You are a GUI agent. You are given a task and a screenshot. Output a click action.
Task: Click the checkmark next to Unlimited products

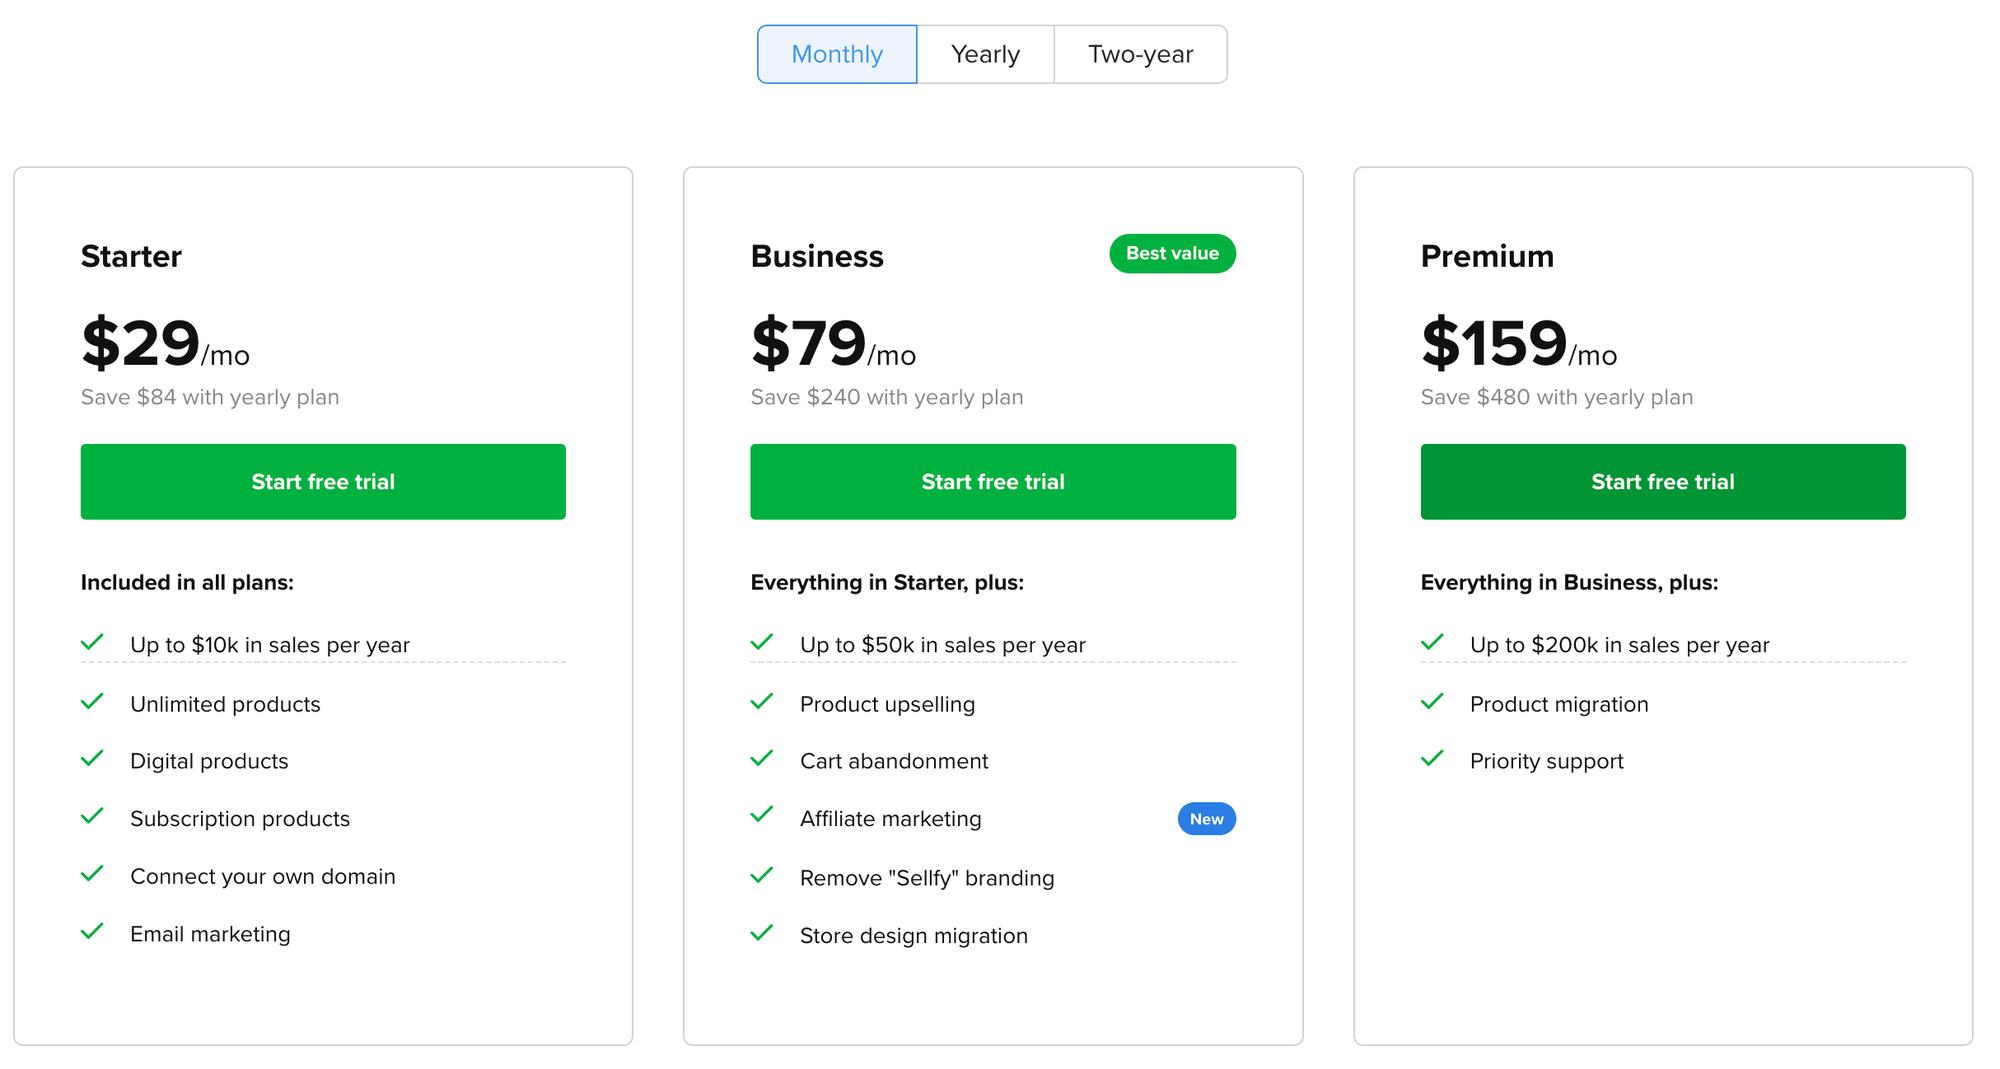[92, 702]
